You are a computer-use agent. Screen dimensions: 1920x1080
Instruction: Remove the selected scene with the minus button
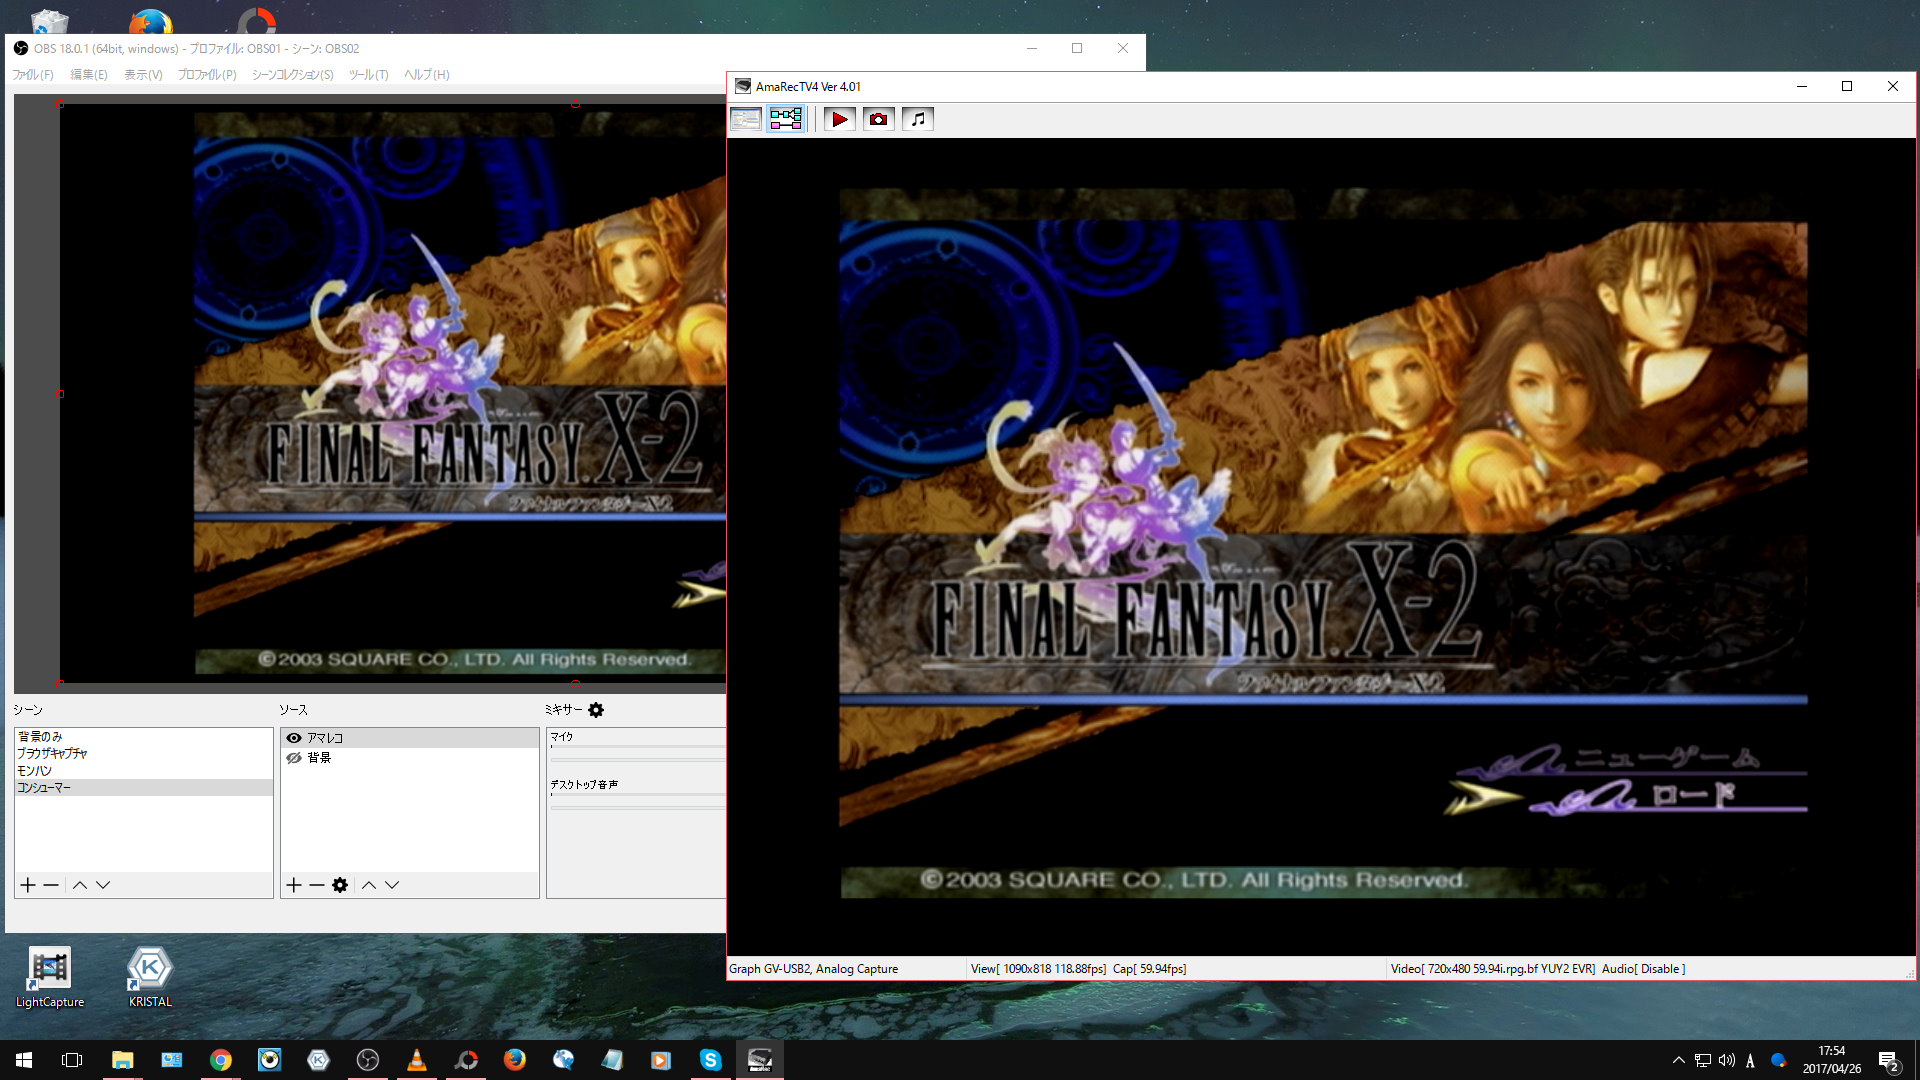51,885
